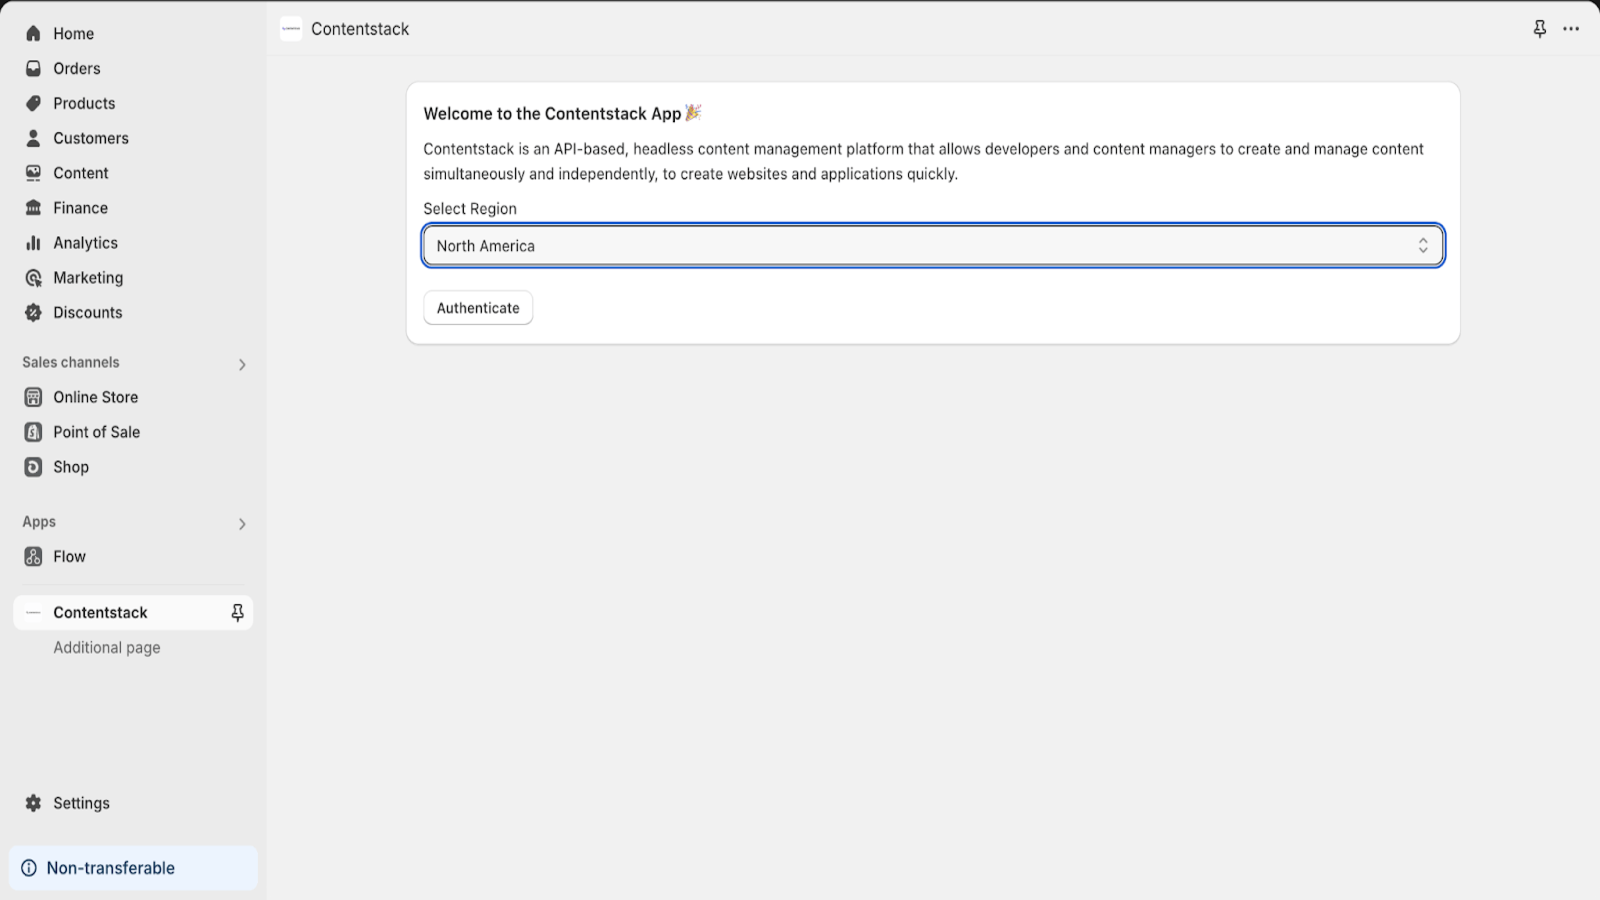Open the Finance section
This screenshot has height=900, width=1600.
coord(81,207)
